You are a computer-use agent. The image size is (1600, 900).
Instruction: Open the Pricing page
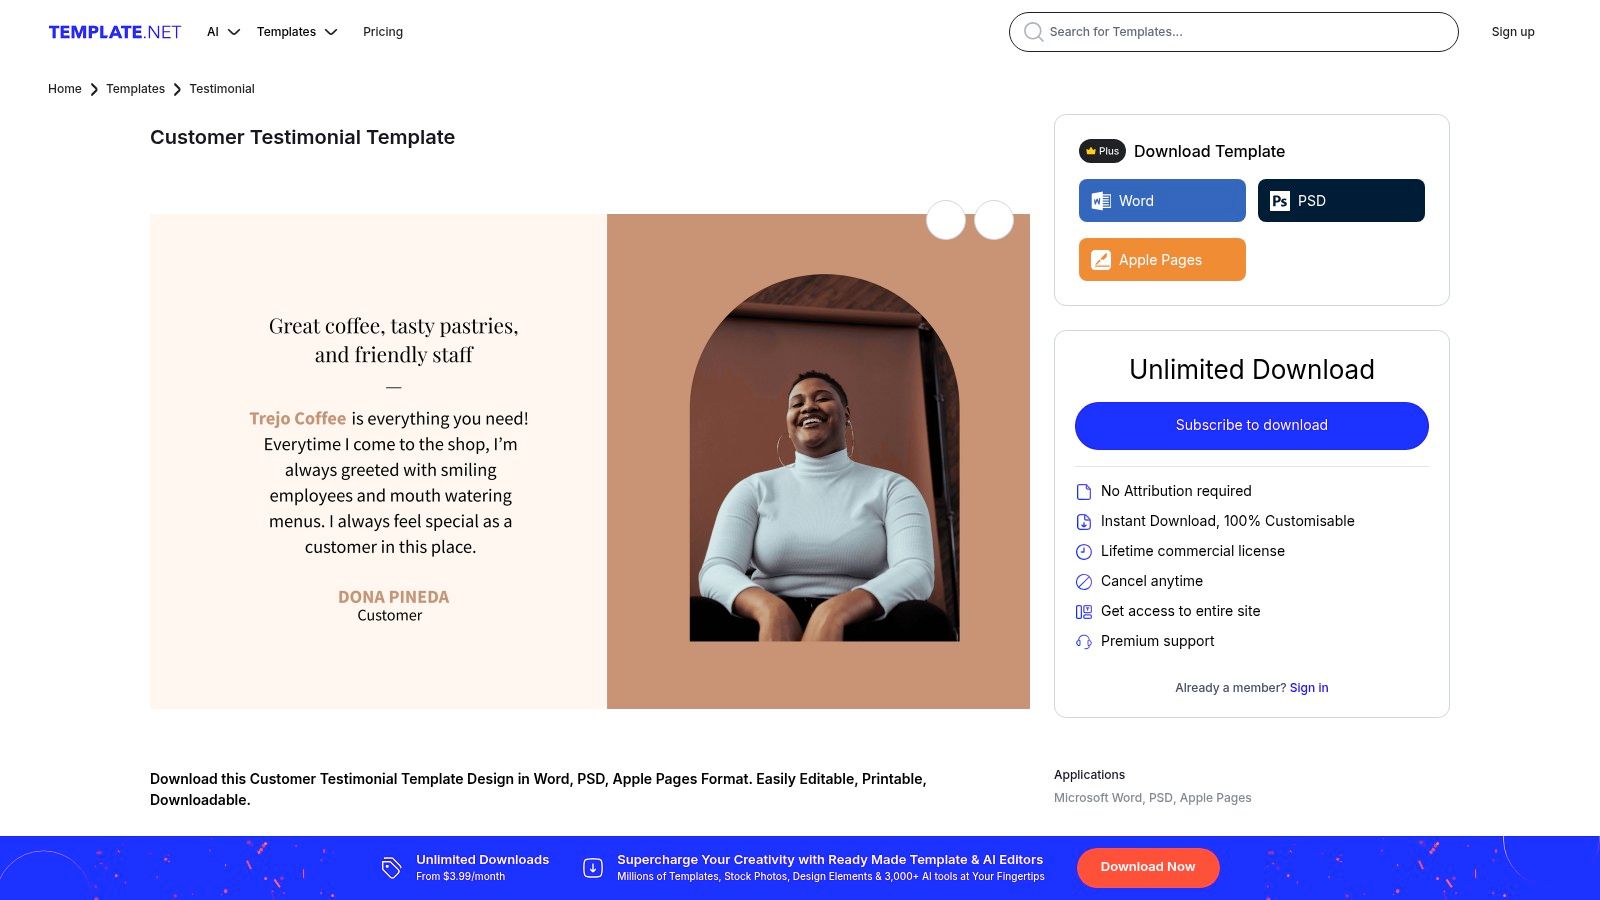[383, 32]
